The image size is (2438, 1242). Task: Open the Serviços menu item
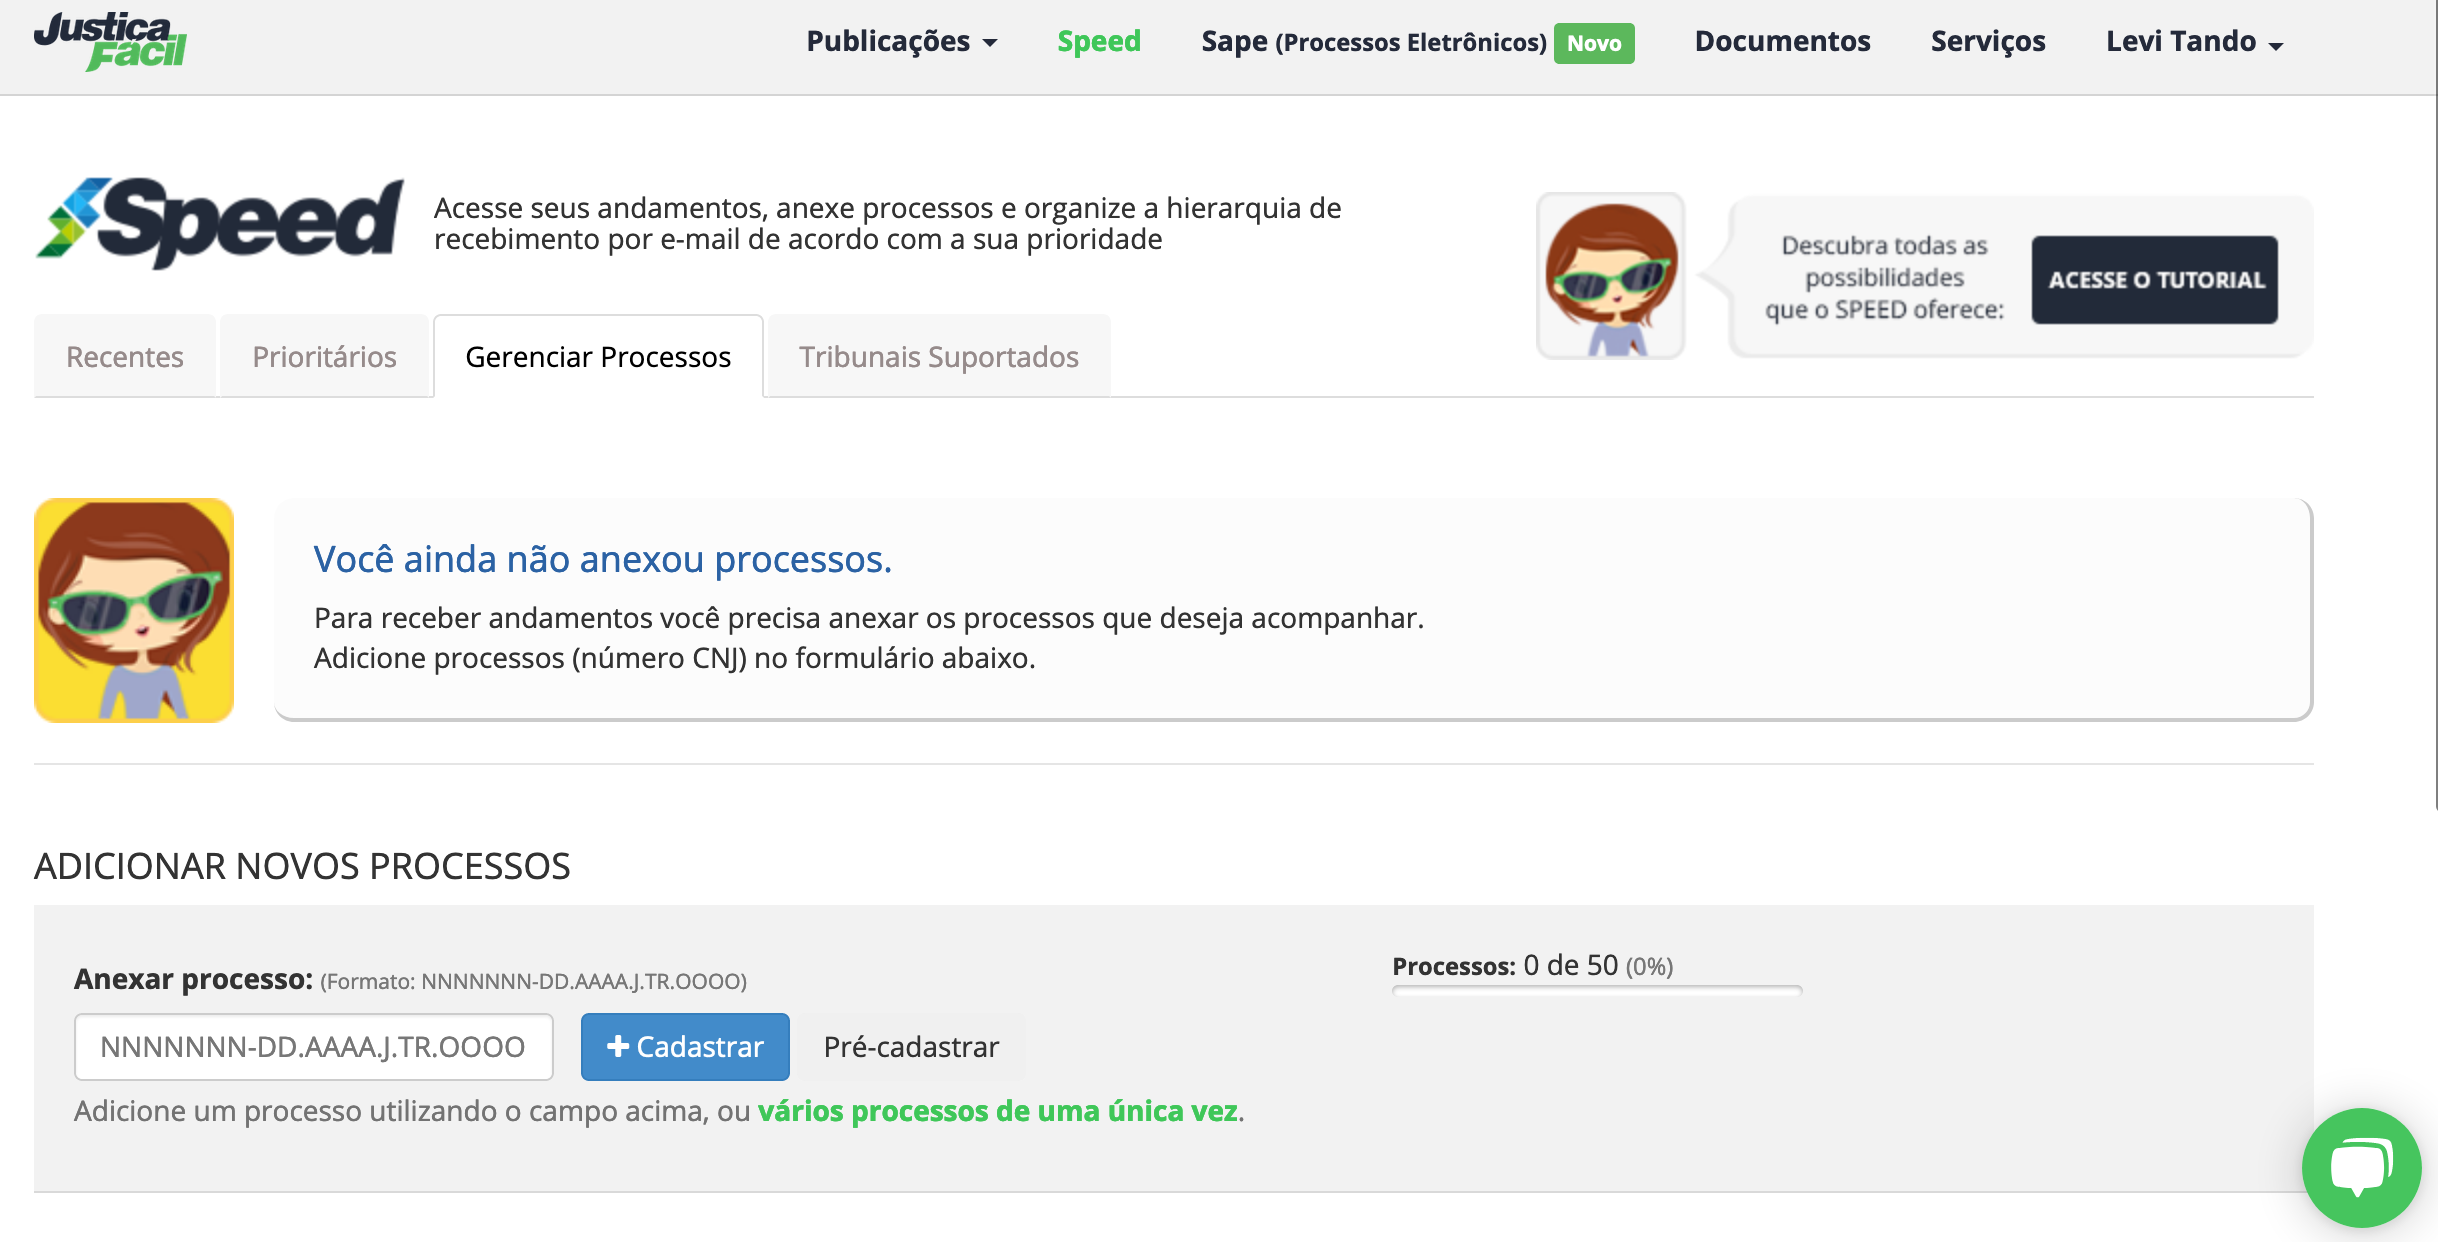1987,42
